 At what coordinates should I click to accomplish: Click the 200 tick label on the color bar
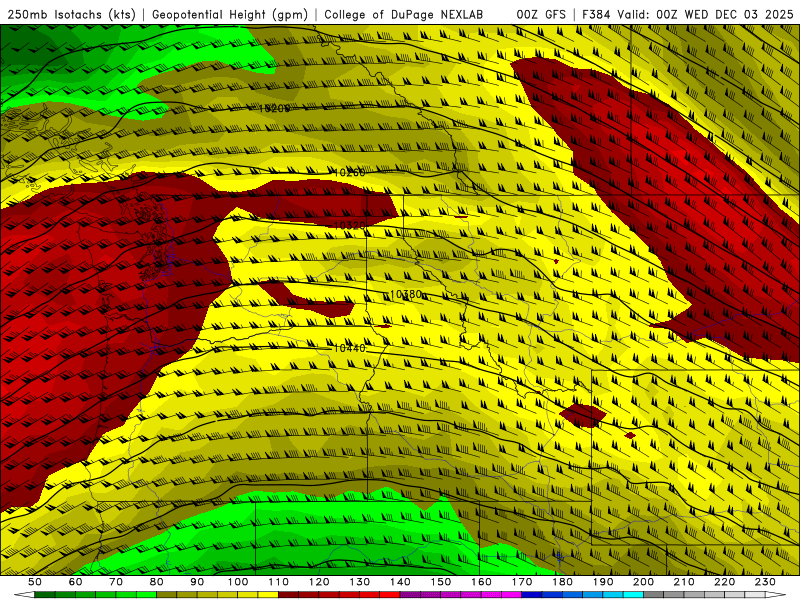click(644, 582)
